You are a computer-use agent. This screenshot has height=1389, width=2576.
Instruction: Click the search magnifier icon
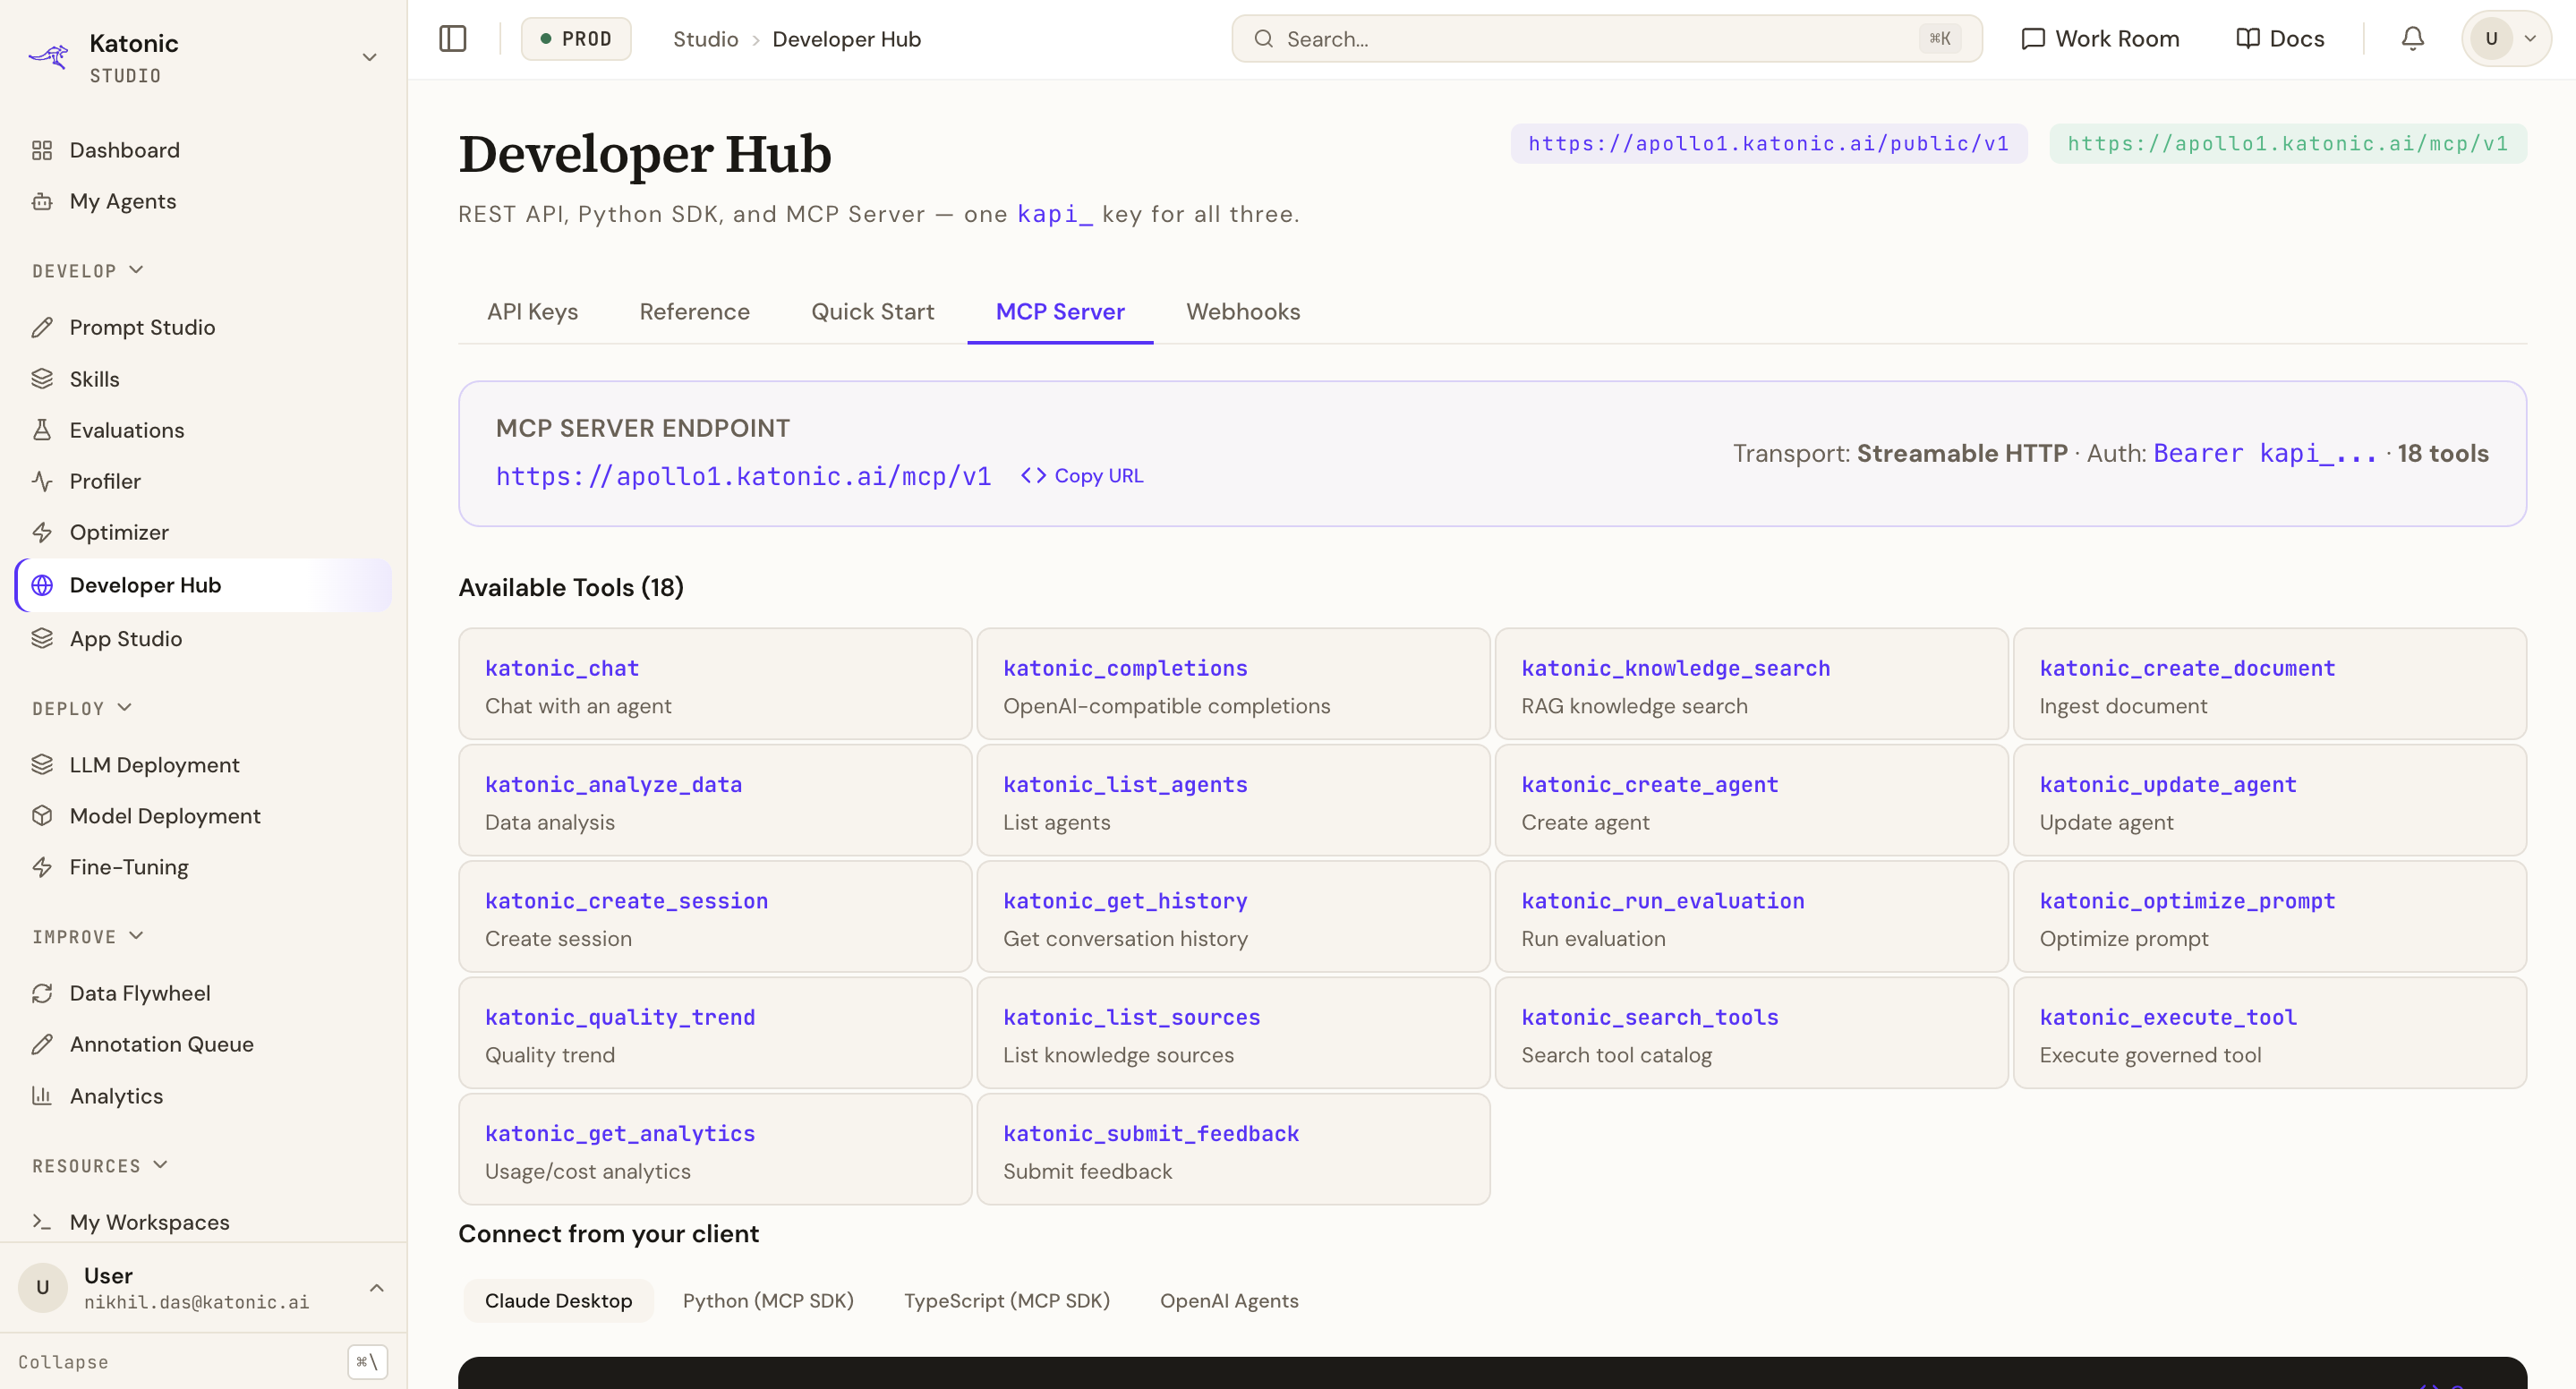[1264, 39]
